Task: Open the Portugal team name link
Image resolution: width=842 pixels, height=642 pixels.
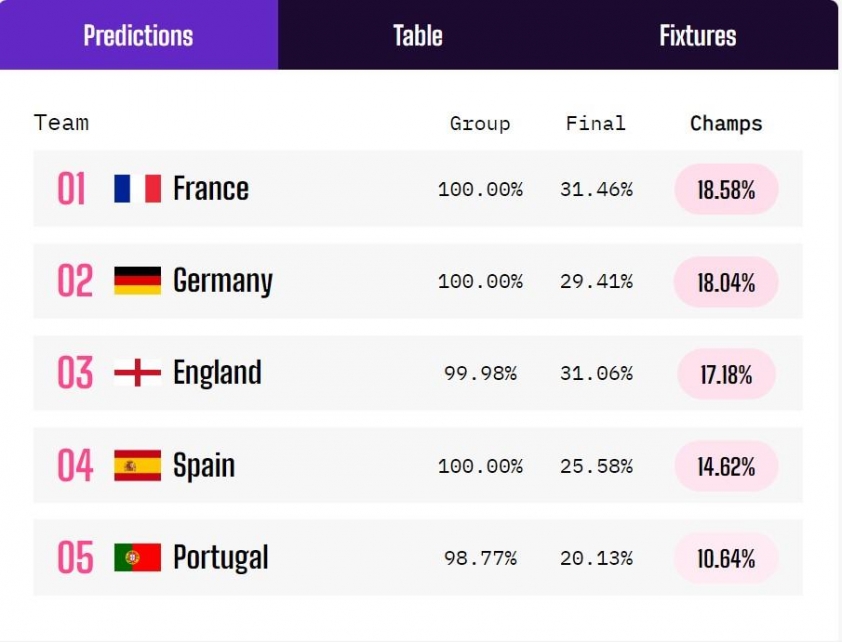Action: pos(221,558)
